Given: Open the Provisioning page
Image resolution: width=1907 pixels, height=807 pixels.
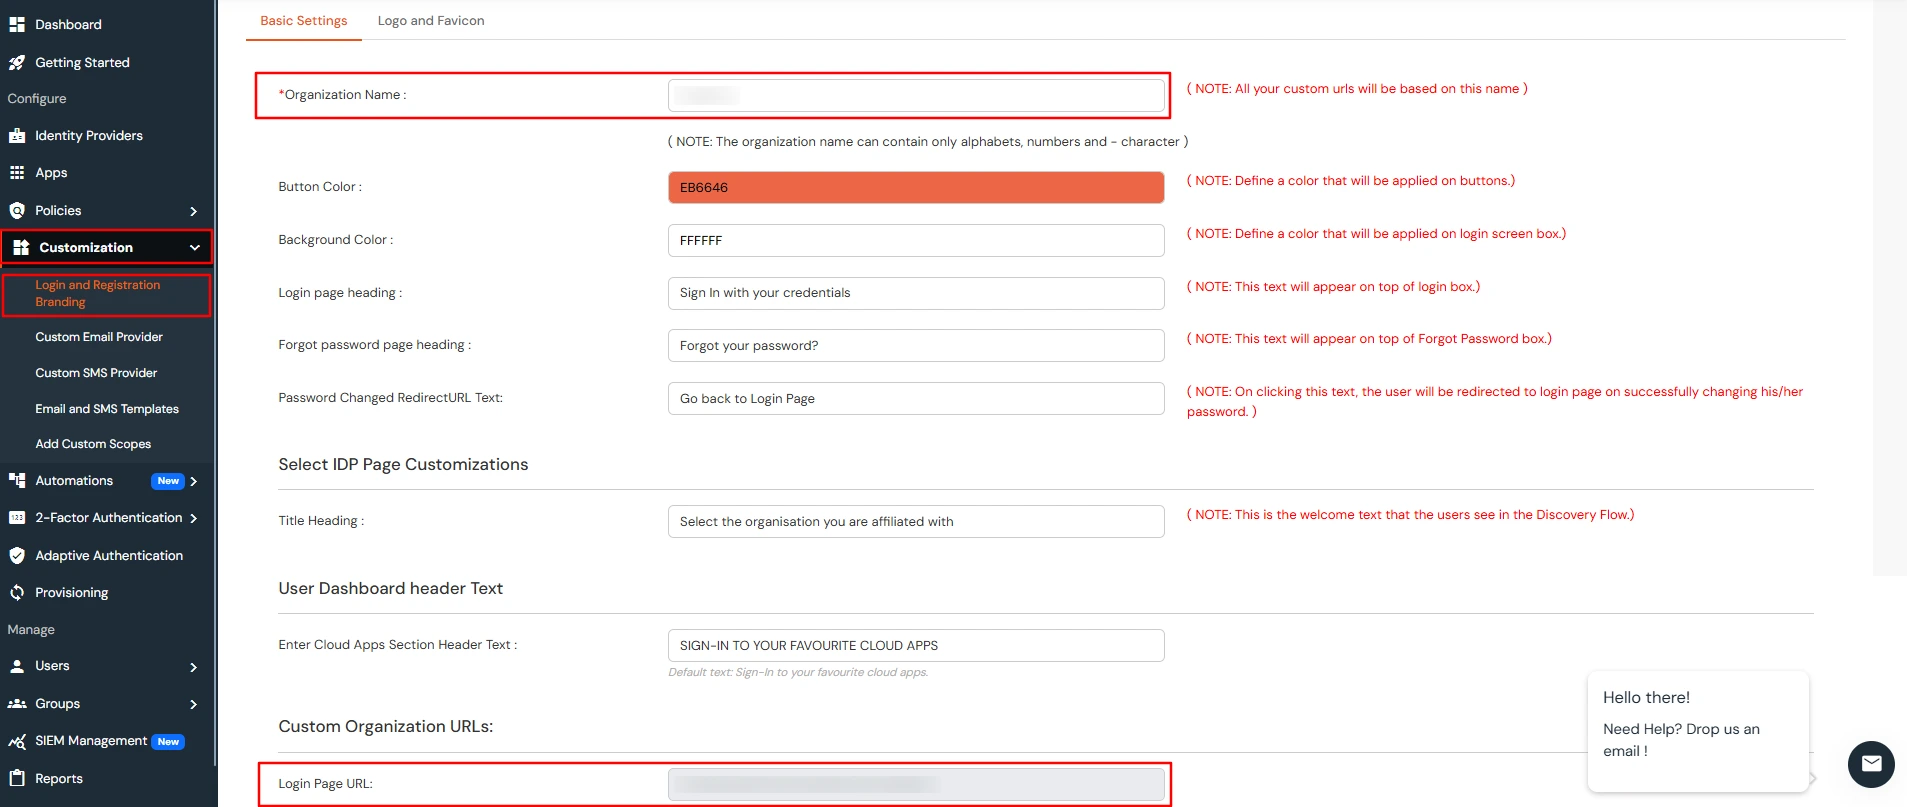Looking at the screenshot, I should point(72,592).
